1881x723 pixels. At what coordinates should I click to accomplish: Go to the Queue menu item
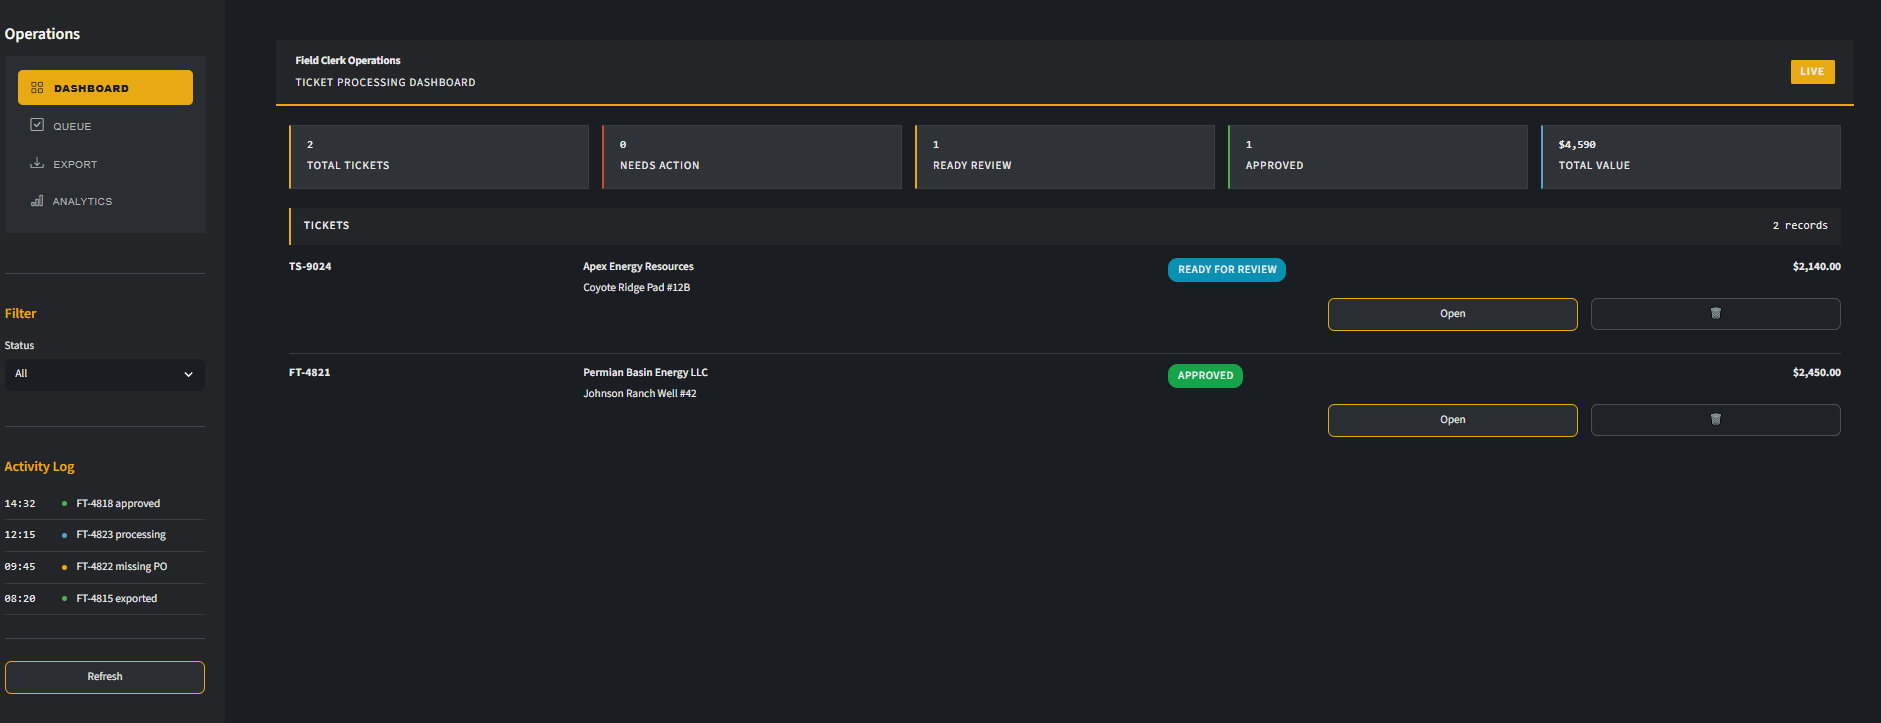pos(72,126)
